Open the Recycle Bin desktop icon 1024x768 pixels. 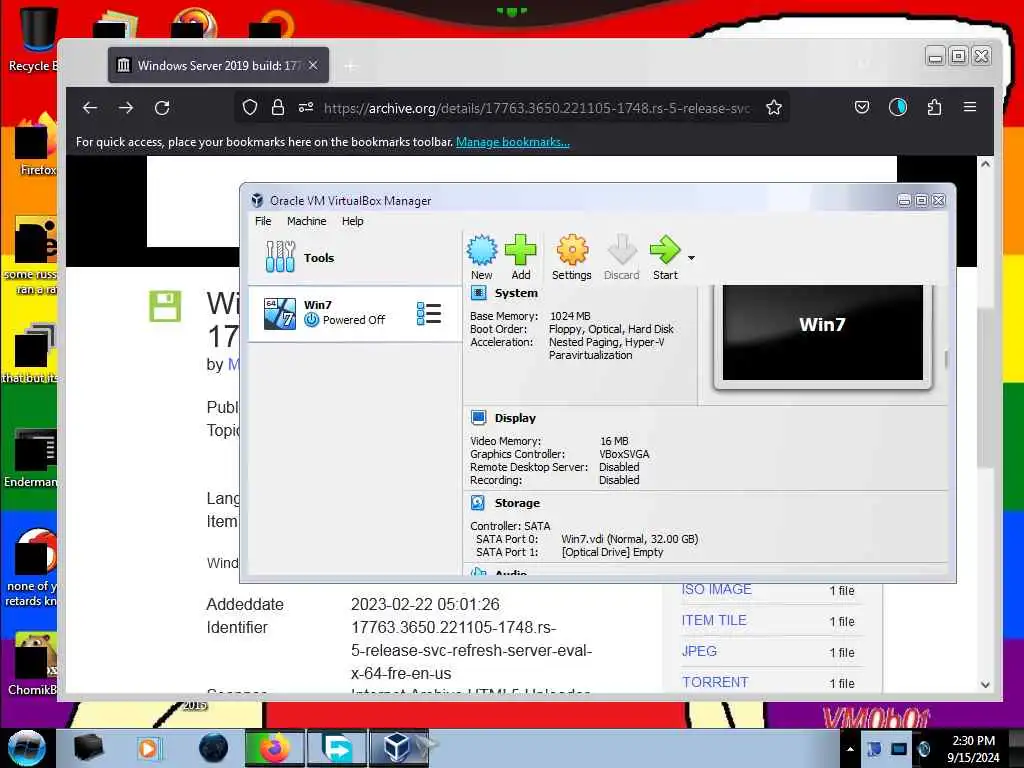(33, 39)
